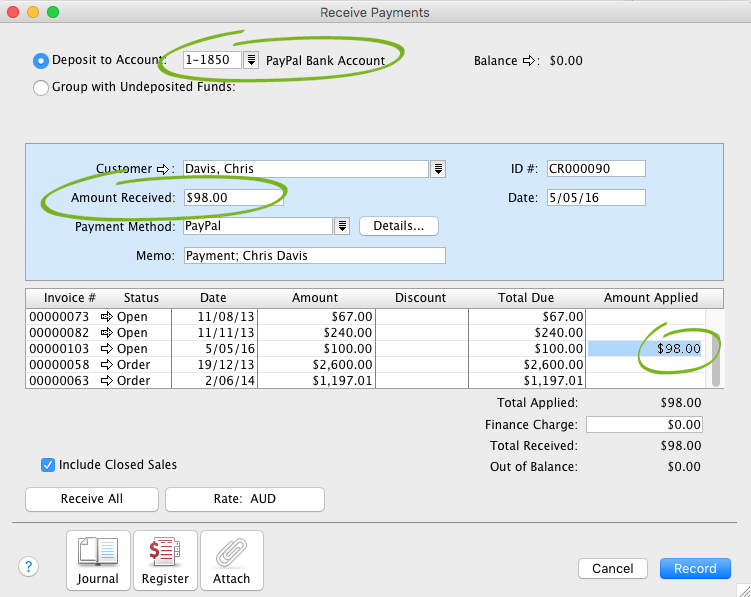Select Deposit to Account radio button

[x=41, y=60]
